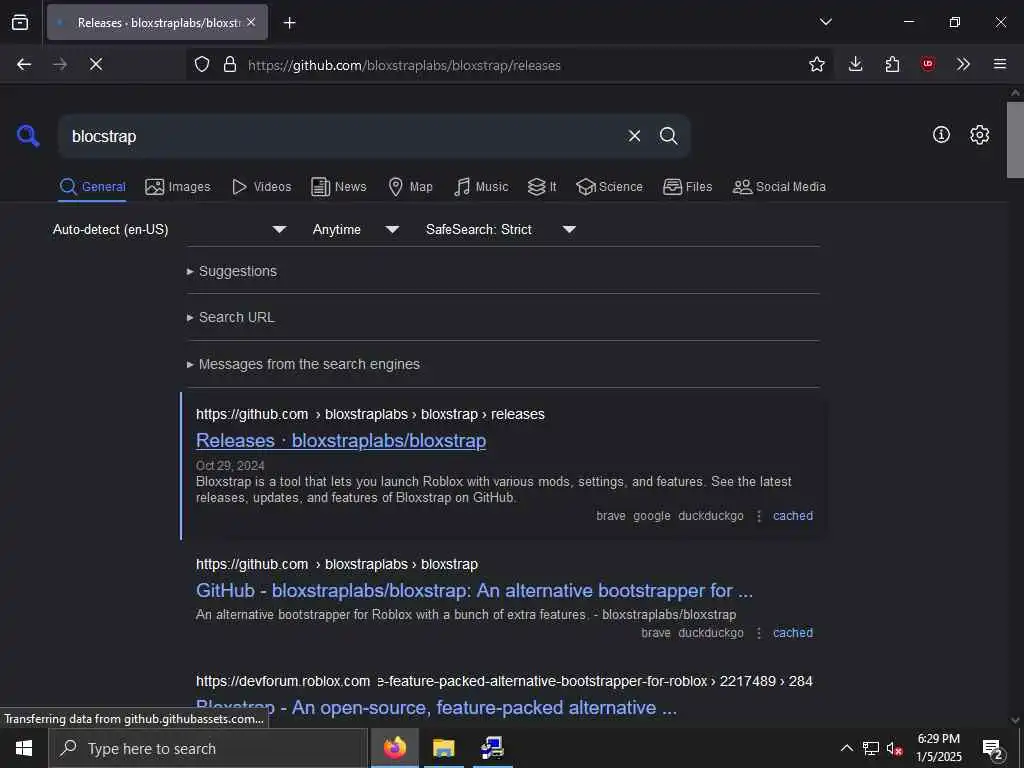
Task: Open the Windows Start menu
Action: [24, 748]
